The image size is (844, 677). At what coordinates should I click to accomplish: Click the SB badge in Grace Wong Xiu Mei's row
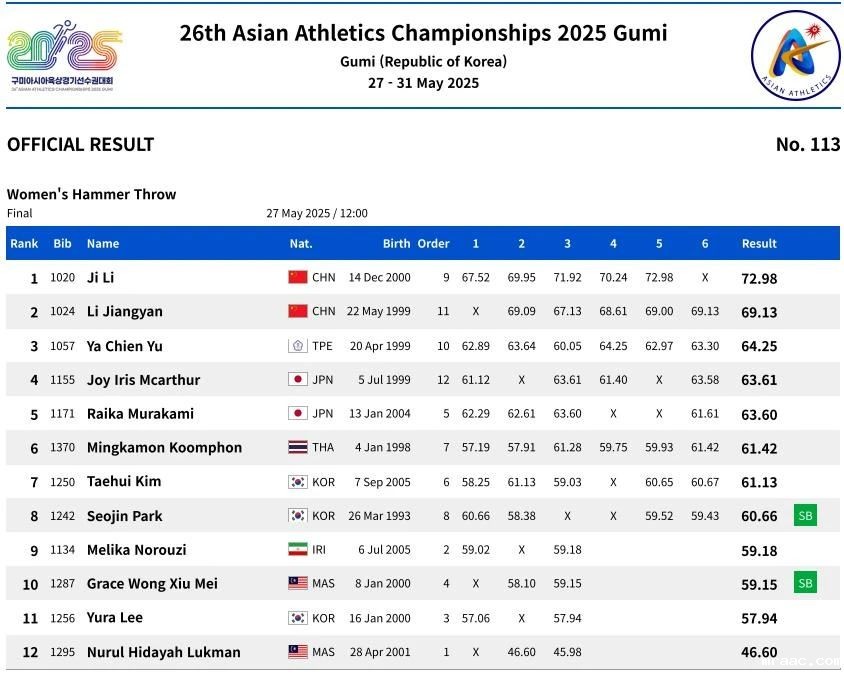[x=805, y=583]
